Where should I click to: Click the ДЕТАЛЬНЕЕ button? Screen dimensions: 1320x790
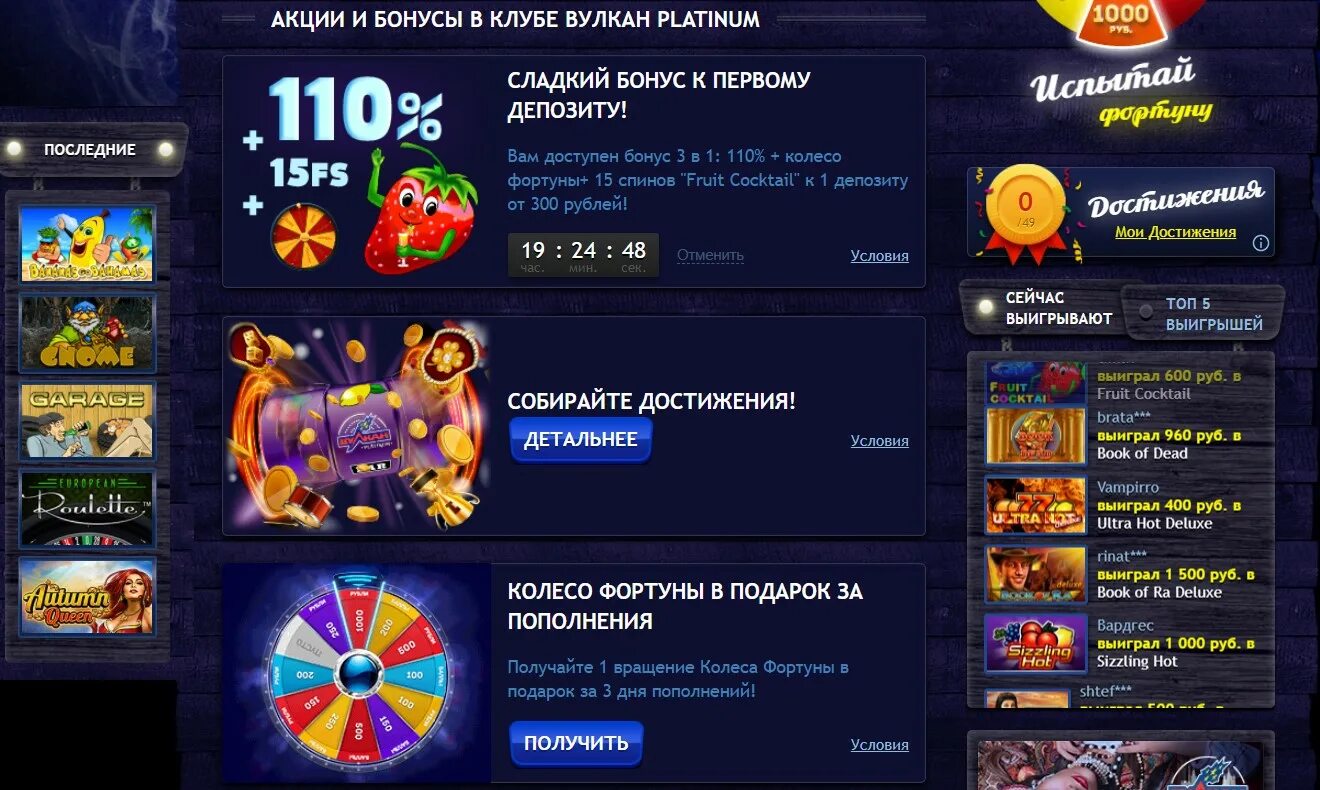click(581, 440)
